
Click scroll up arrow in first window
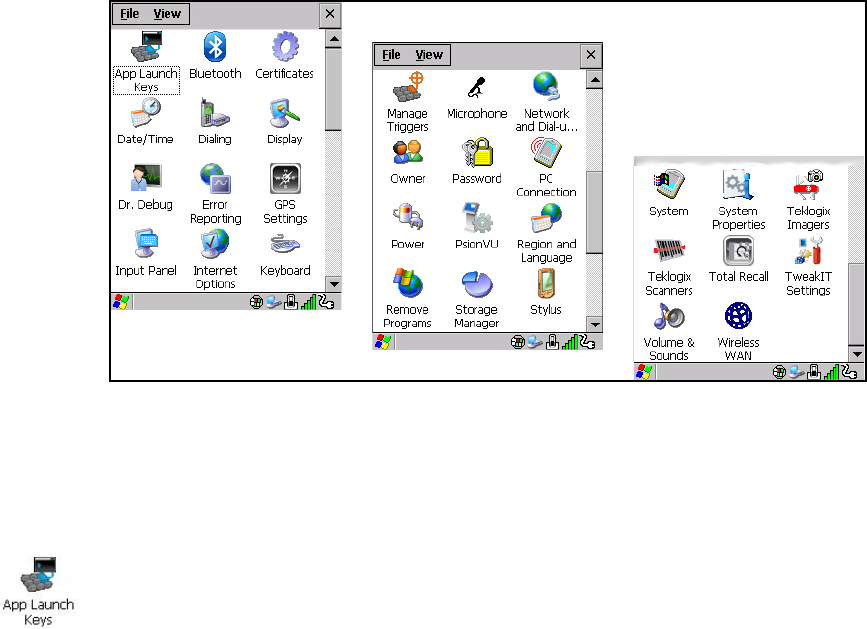tap(333, 39)
